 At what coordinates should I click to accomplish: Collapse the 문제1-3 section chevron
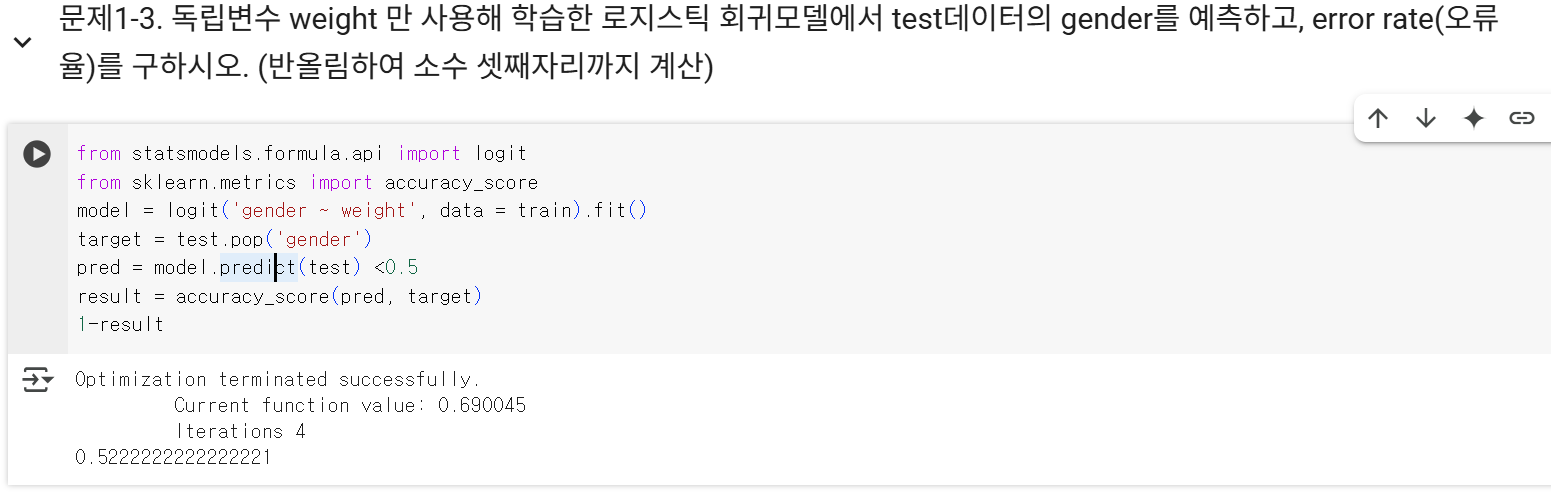(x=22, y=43)
